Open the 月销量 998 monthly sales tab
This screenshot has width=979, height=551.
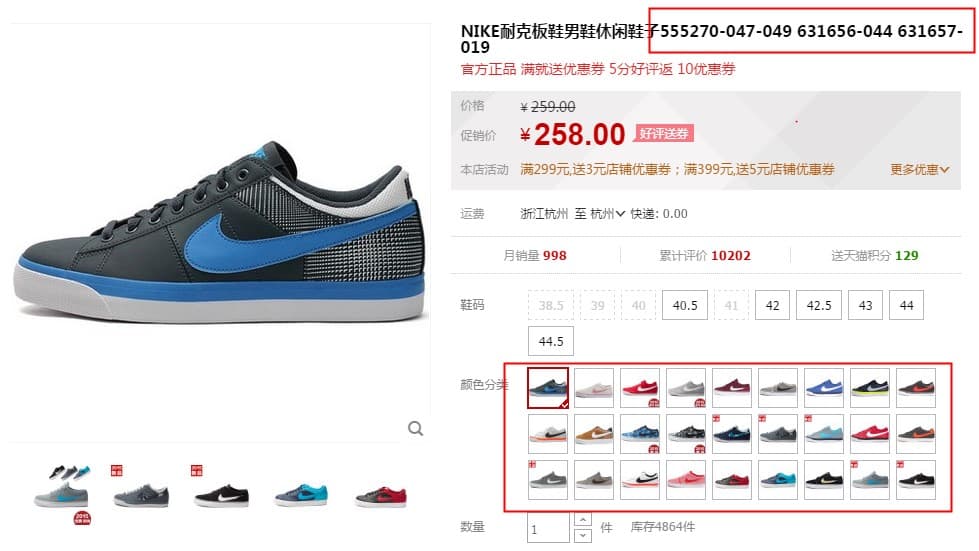tap(535, 255)
